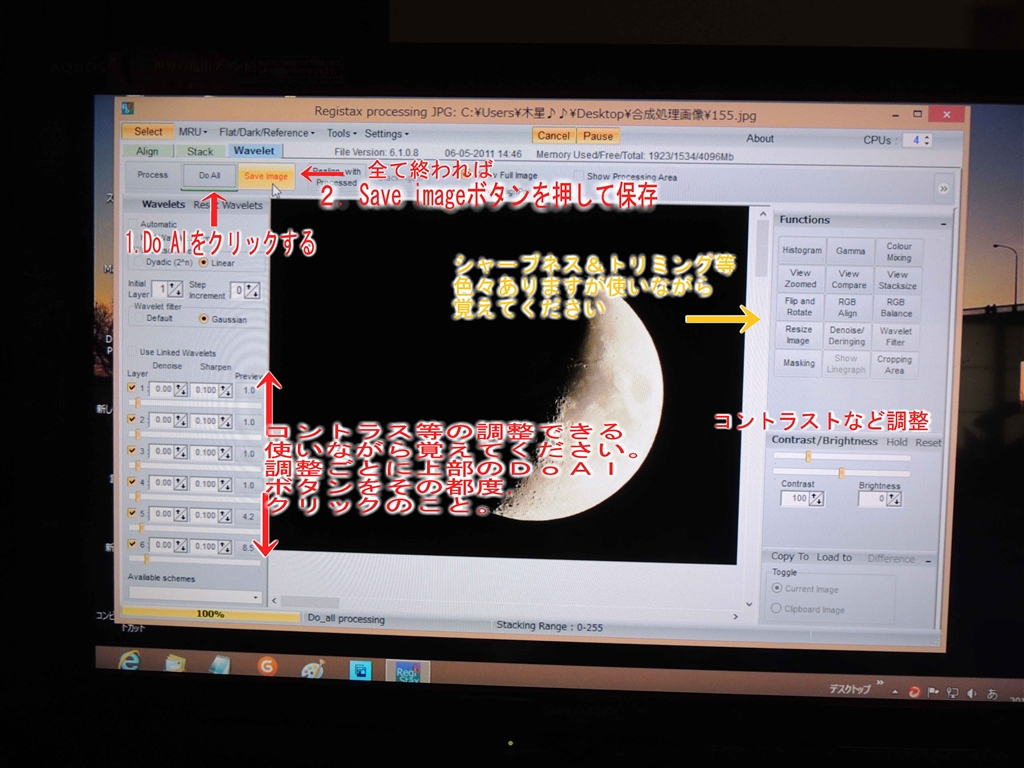The width and height of the screenshot is (1024, 768).
Task: Open RGB Balance function
Action: (895, 308)
